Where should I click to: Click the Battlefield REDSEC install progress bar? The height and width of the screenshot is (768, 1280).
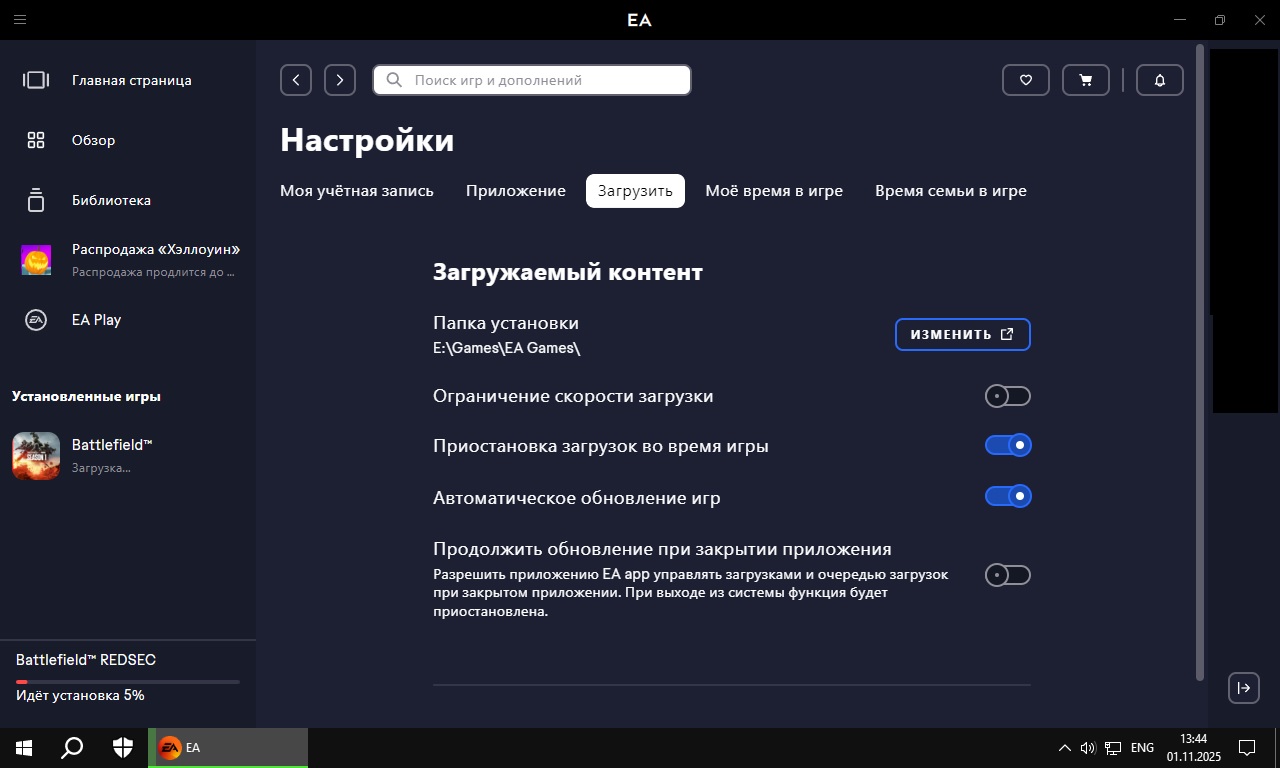(128, 682)
